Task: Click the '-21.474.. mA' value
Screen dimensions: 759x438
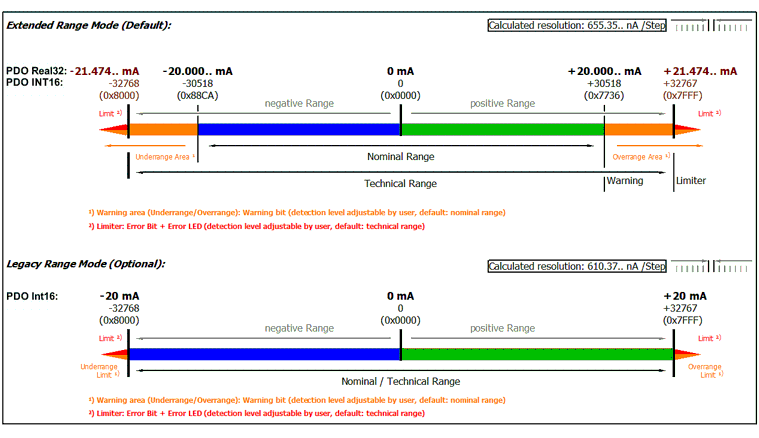Action: pyautogui.click(x=105, y=71)
